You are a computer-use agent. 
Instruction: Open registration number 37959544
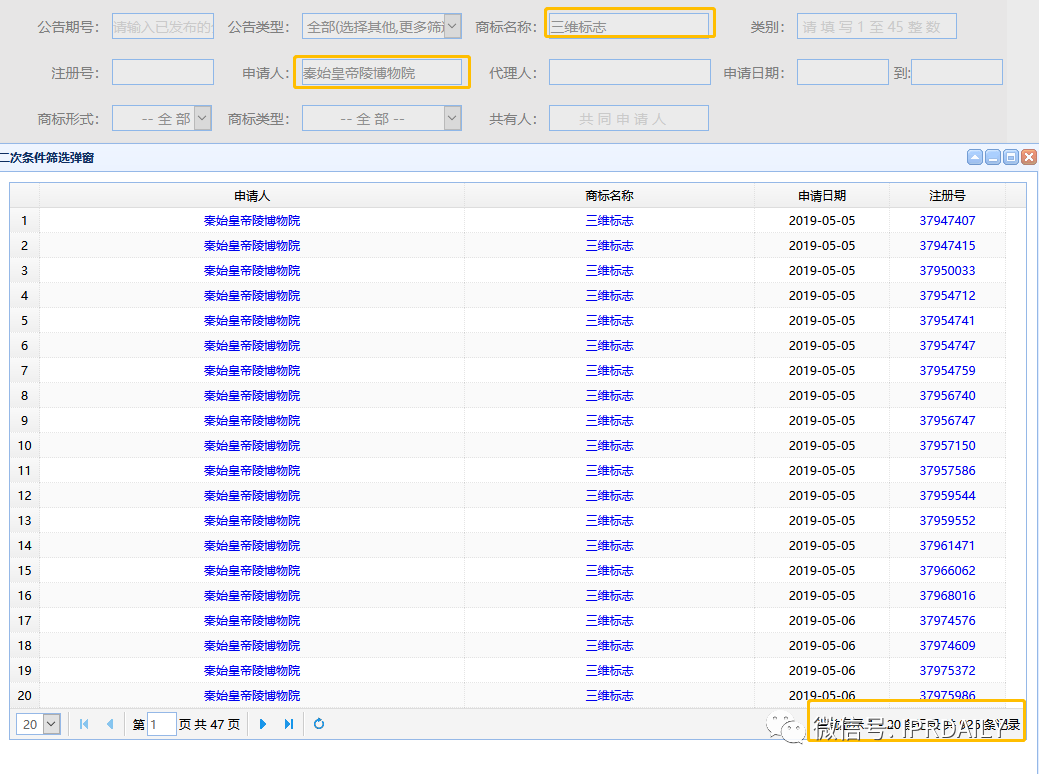(947, 496)
